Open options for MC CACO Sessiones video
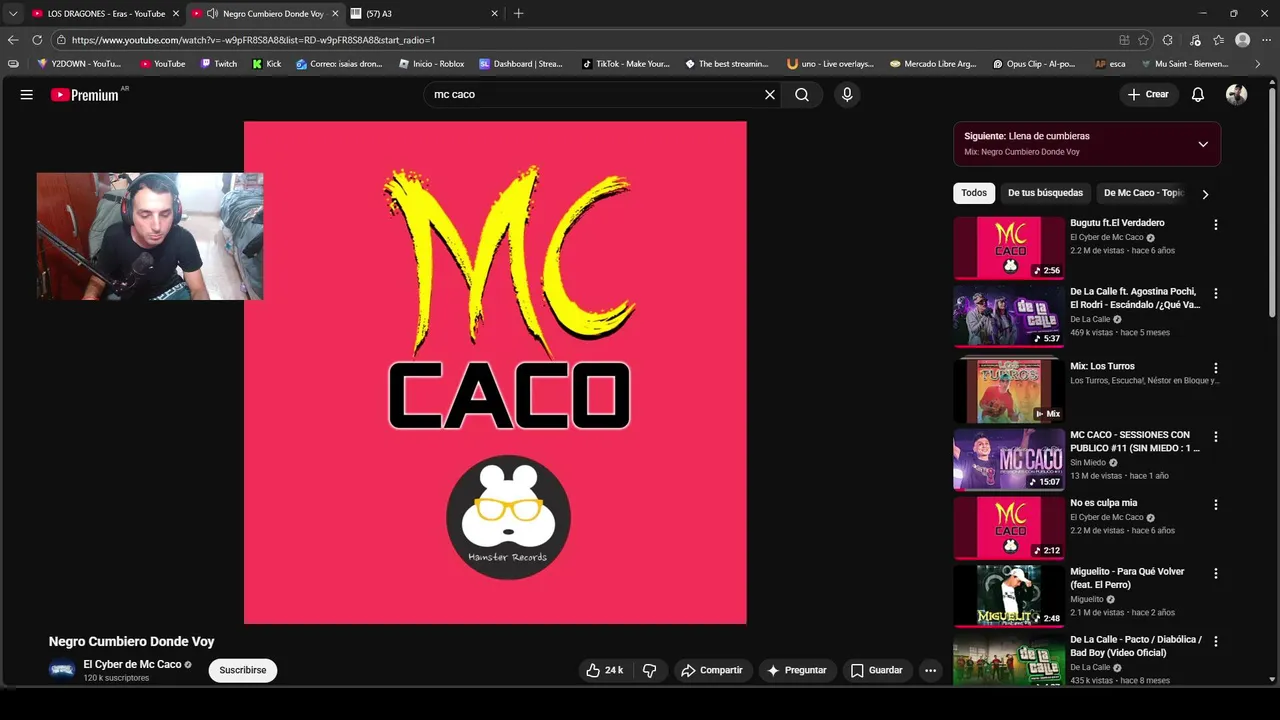1280x720 pixels. click(1216, 437)
